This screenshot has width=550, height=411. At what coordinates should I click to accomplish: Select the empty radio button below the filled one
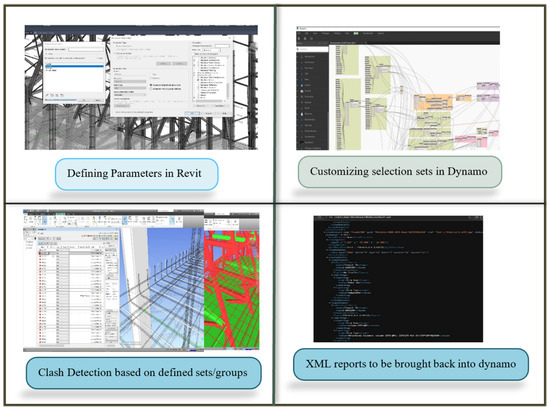tap(151, 89)
